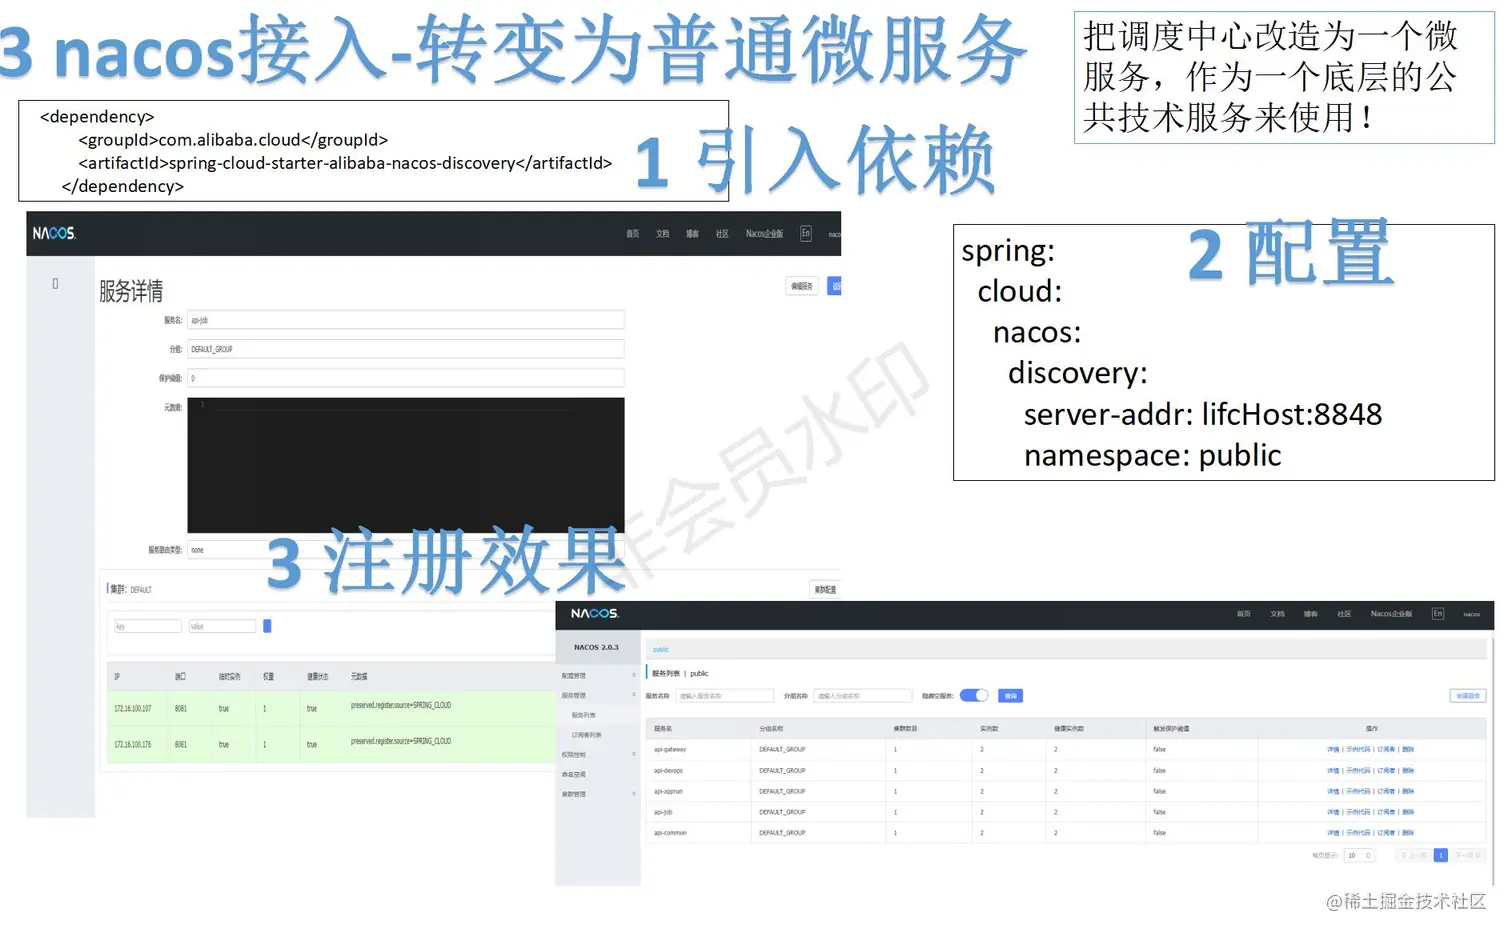Click api-devops service name cell
This screenshot has height=937, width=1512.
pos(668,770)
